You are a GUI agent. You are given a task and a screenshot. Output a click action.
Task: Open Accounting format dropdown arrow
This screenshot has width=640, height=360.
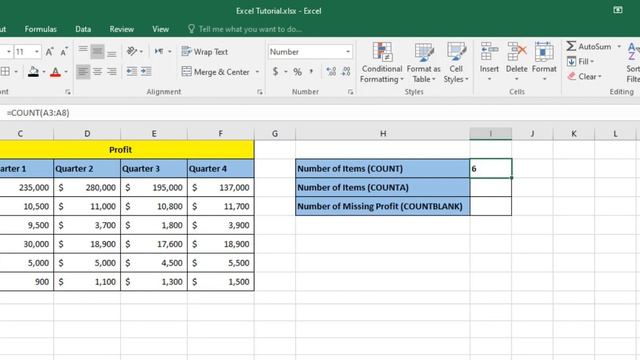click(x=286, y=72)
